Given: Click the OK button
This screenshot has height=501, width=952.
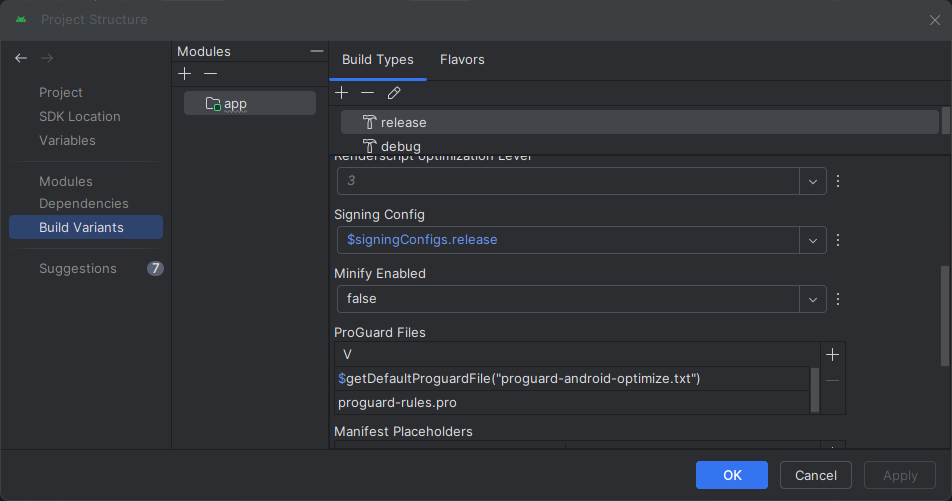Looking at the screenshot, I should pyautogui.click(x=732, y=475).
